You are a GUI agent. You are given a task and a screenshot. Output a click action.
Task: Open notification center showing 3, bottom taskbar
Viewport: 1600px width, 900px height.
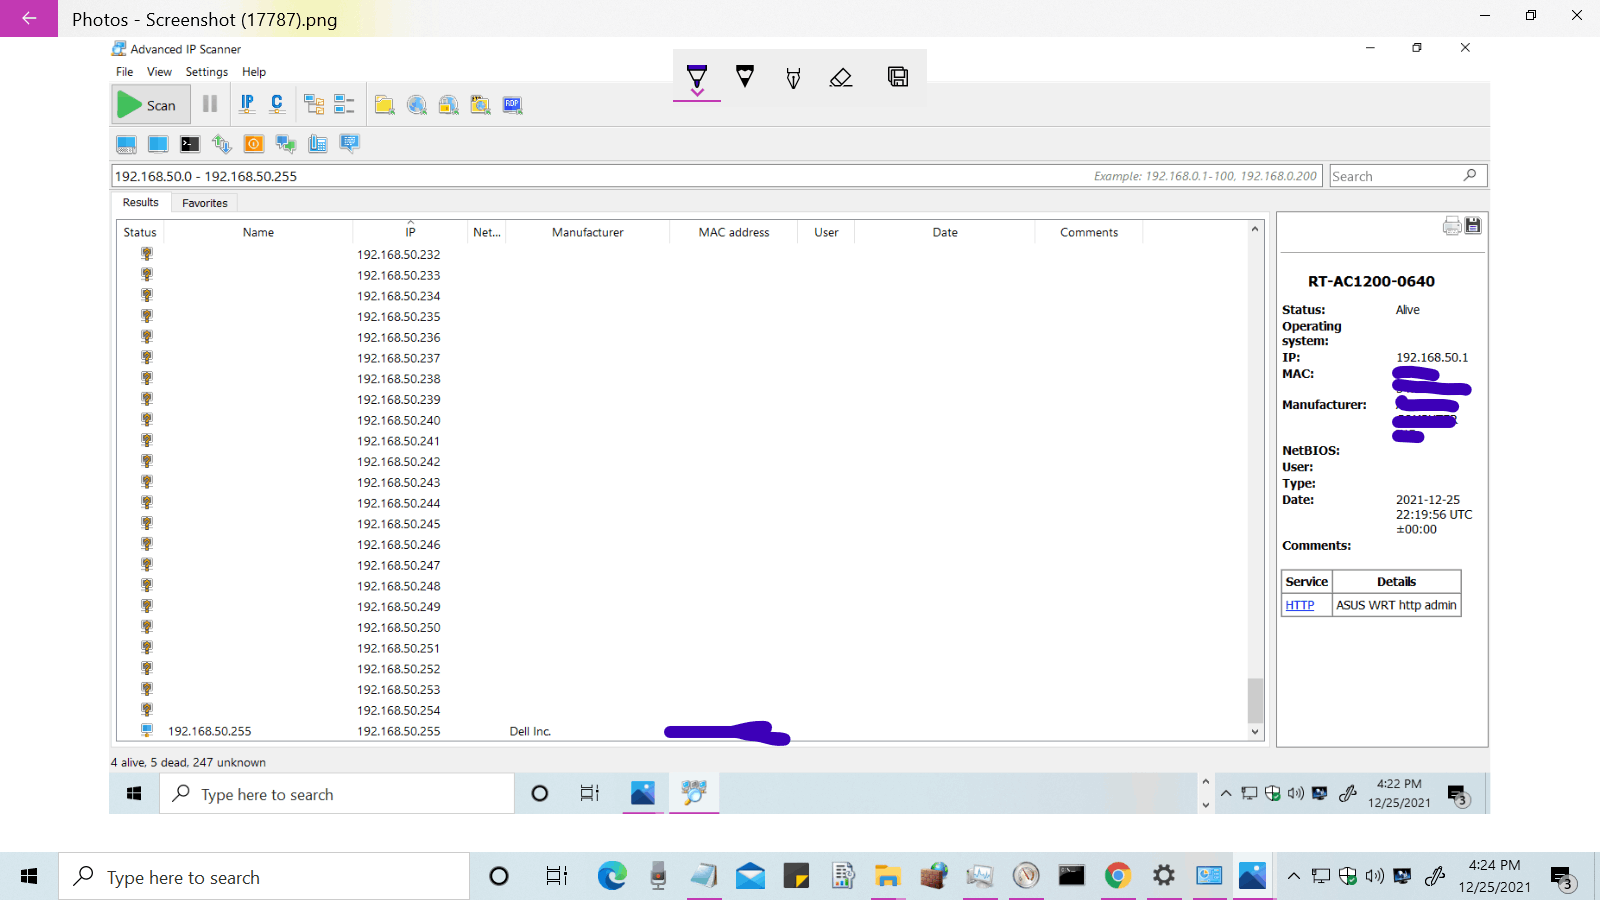[1562, 878]
